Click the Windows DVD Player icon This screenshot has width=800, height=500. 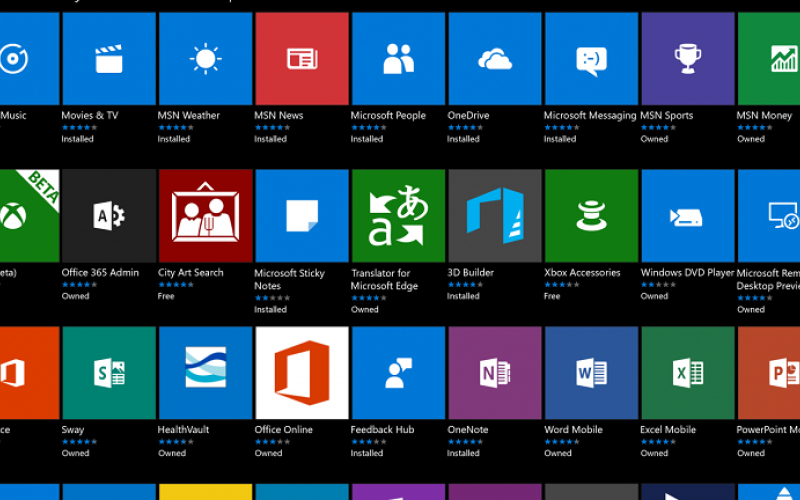pyautogui.click(x=687, y=216)
